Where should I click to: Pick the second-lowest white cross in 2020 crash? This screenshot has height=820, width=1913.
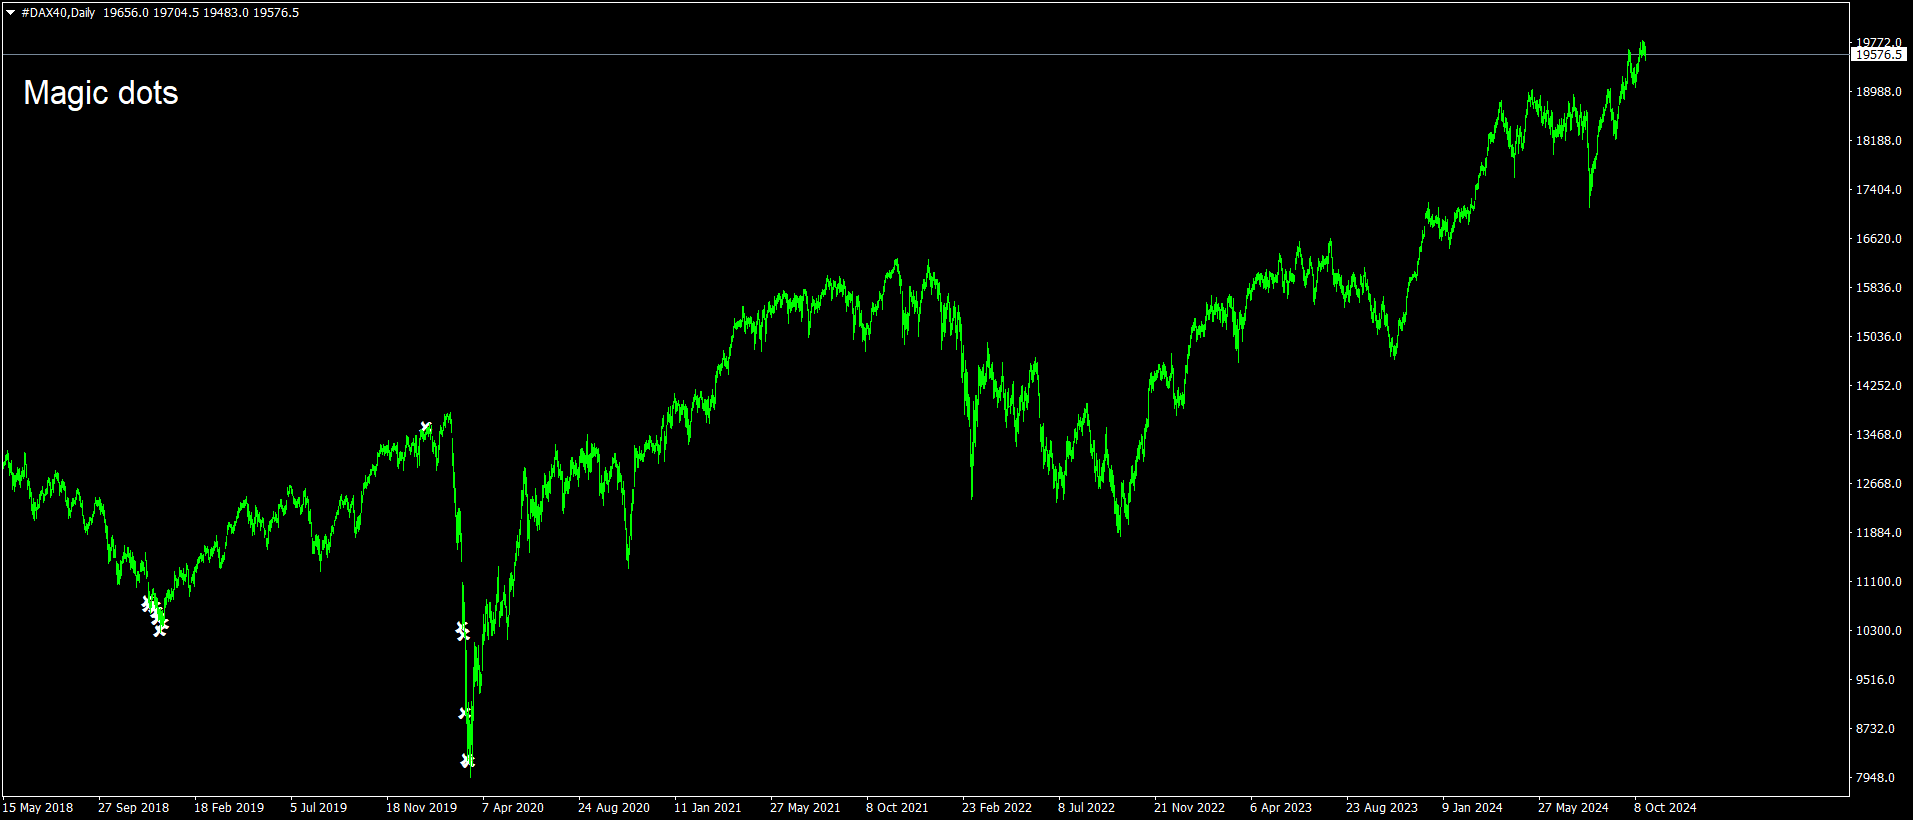pos(464,713)
